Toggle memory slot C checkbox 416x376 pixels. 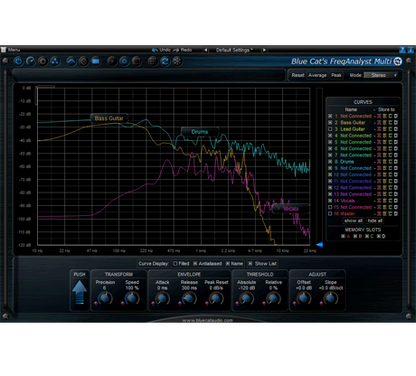tap(367, 236)
